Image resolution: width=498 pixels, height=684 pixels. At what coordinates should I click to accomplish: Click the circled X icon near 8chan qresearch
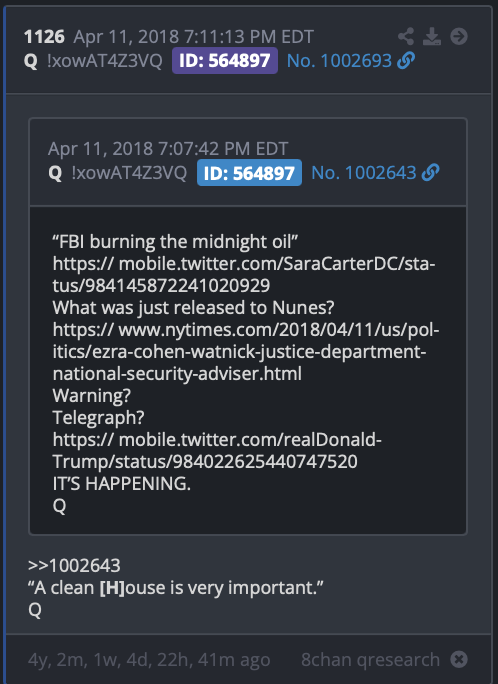[459, 659]
